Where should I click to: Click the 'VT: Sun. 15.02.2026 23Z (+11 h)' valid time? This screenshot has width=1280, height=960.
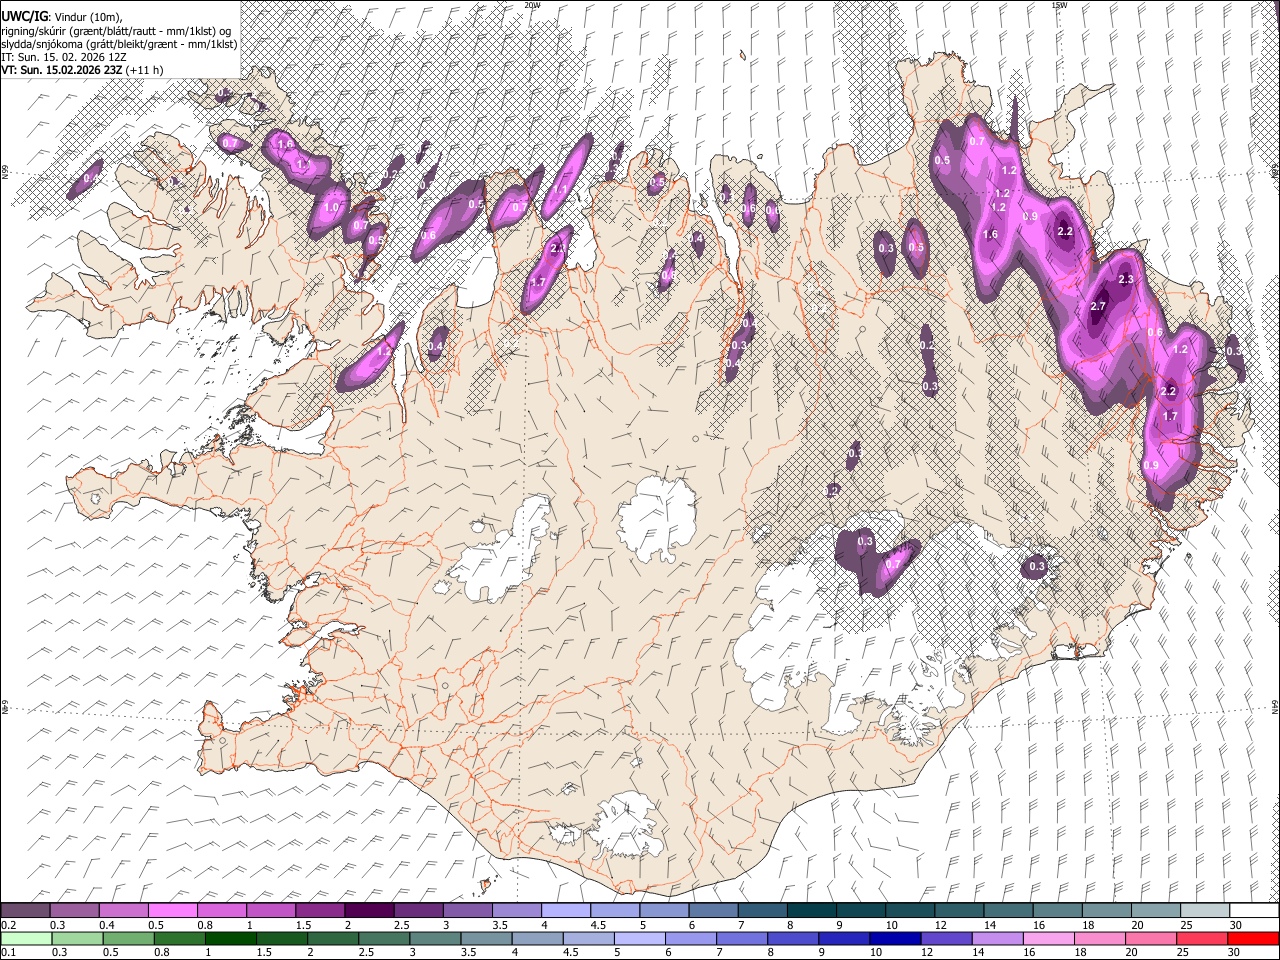(x=82, y=70)
